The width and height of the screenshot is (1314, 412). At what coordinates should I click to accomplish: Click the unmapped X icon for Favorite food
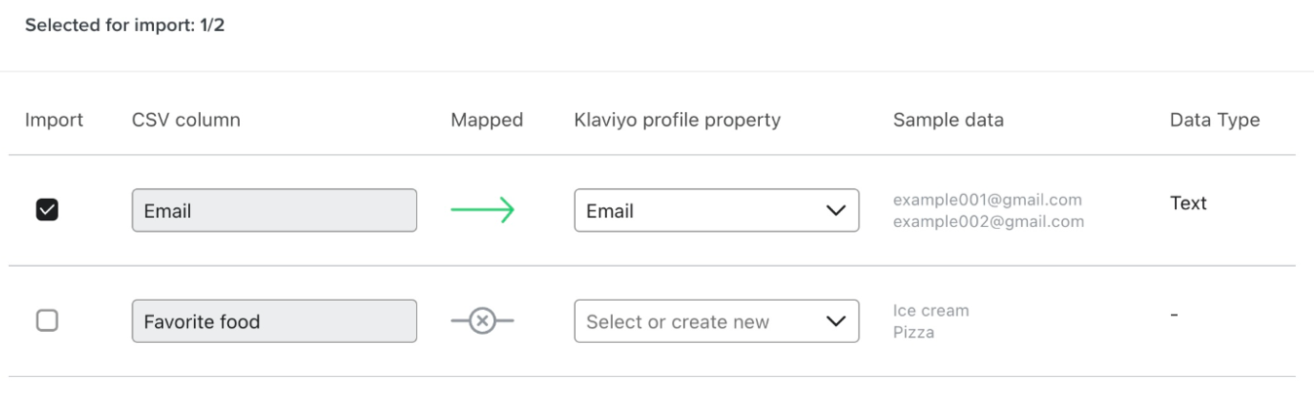click(482, 321)
